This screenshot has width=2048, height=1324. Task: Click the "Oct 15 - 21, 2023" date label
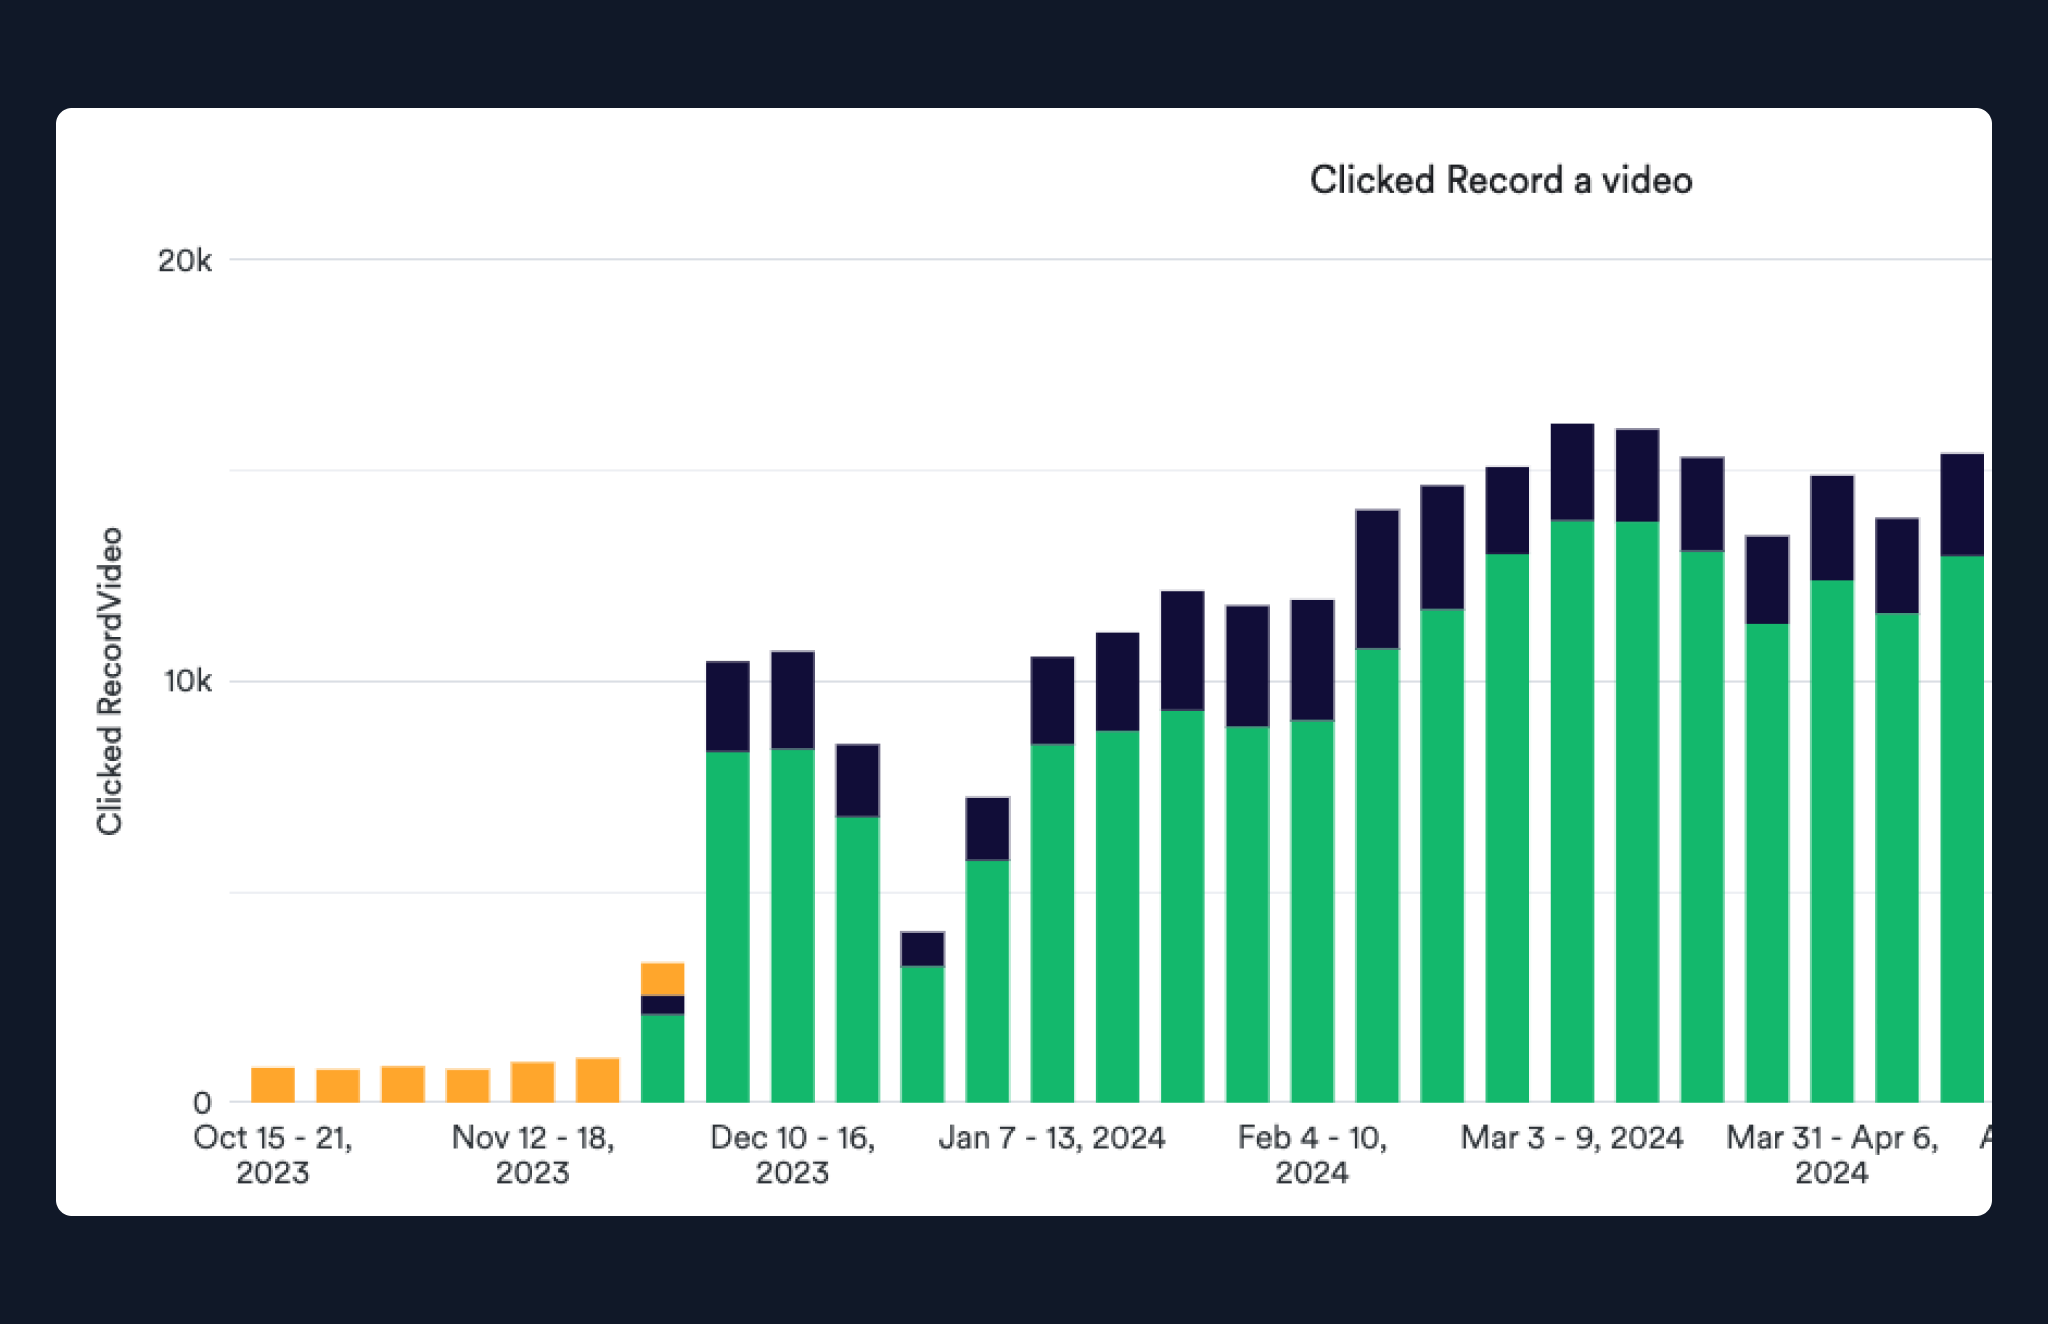pyautogui.click(x=273, y=1154)
